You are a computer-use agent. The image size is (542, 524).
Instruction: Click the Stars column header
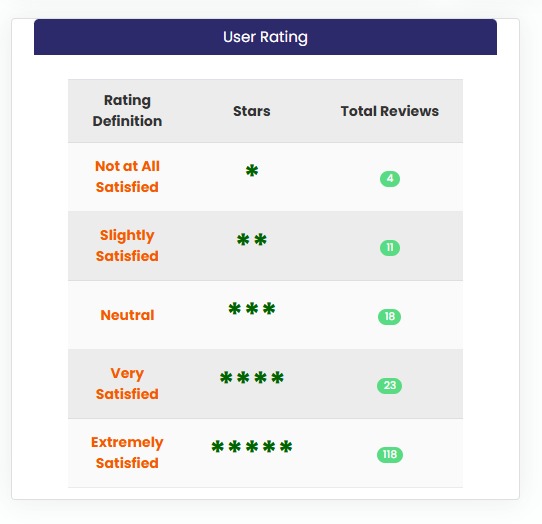[252, 111]
